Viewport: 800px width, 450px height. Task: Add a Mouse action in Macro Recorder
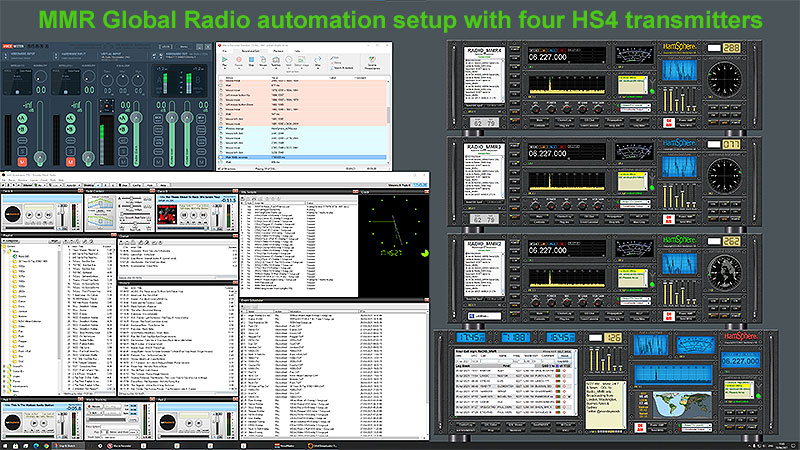(x=263, y=61)
